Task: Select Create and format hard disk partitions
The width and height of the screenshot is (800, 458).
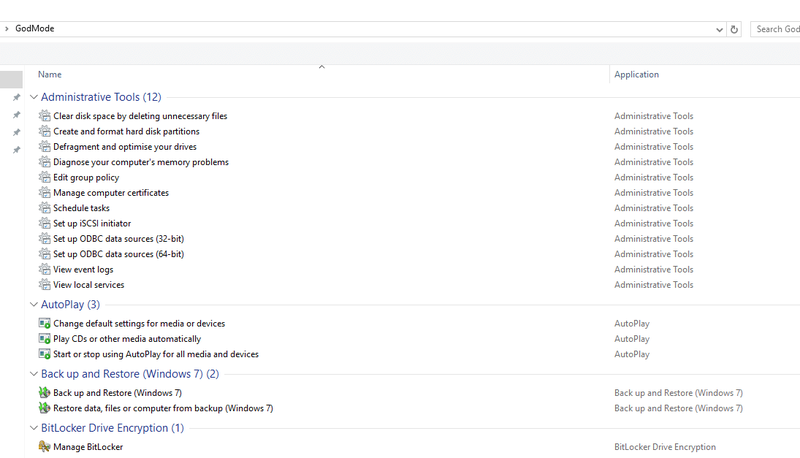Action: point(127,131)
